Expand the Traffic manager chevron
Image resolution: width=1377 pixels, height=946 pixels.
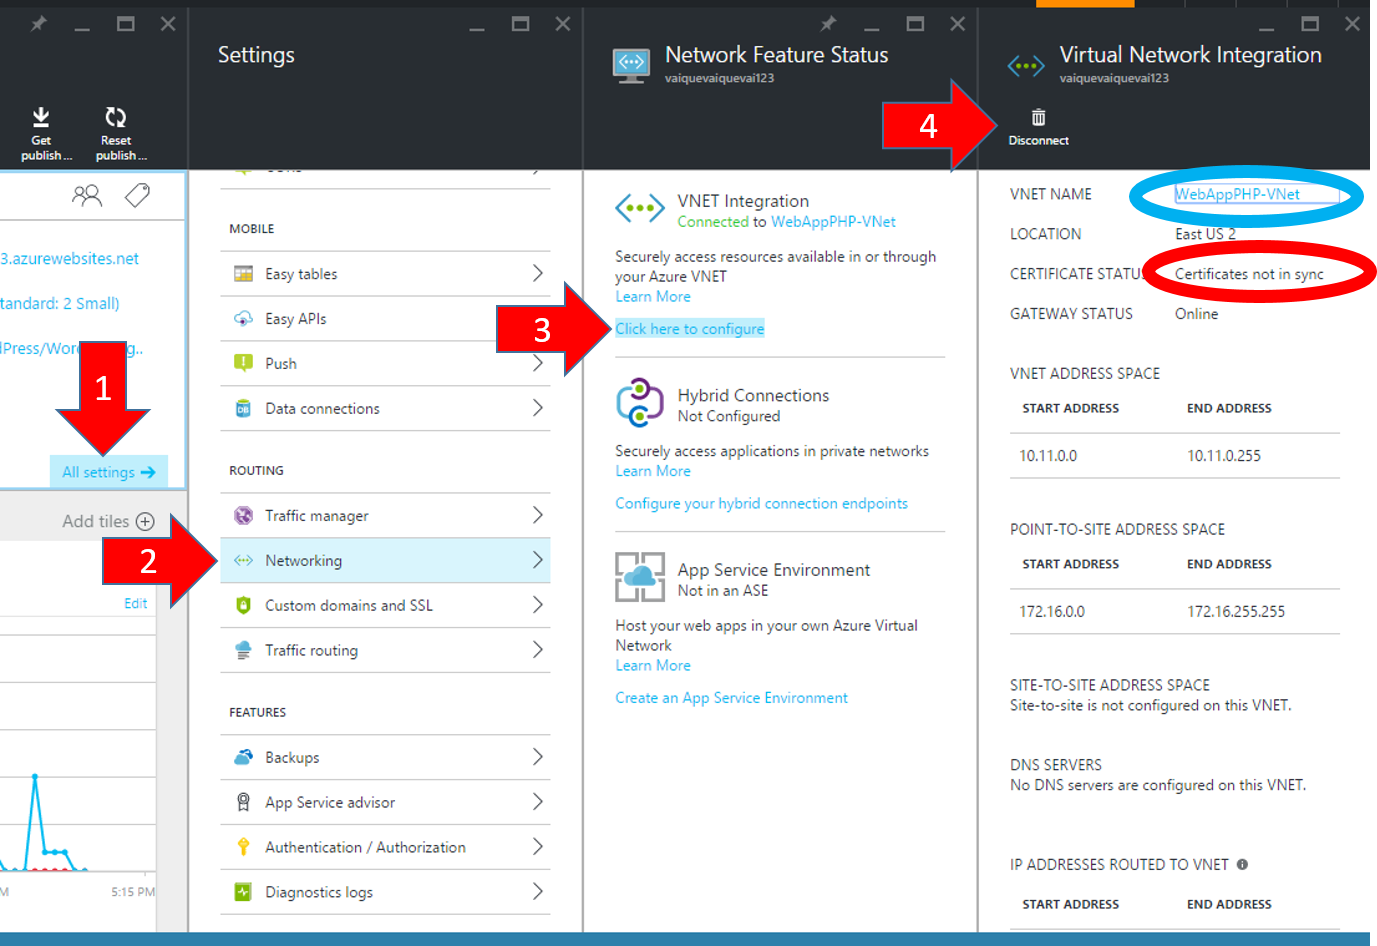538,515
